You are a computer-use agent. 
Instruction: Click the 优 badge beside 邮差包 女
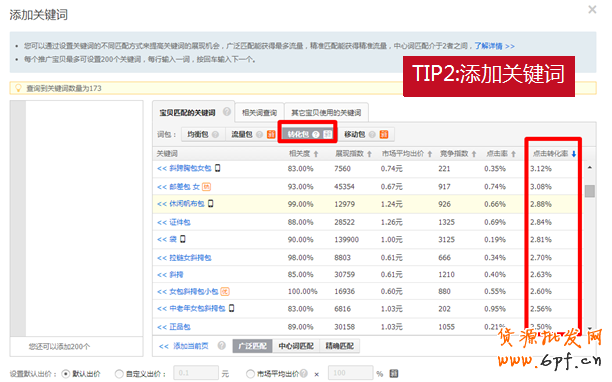206,187
